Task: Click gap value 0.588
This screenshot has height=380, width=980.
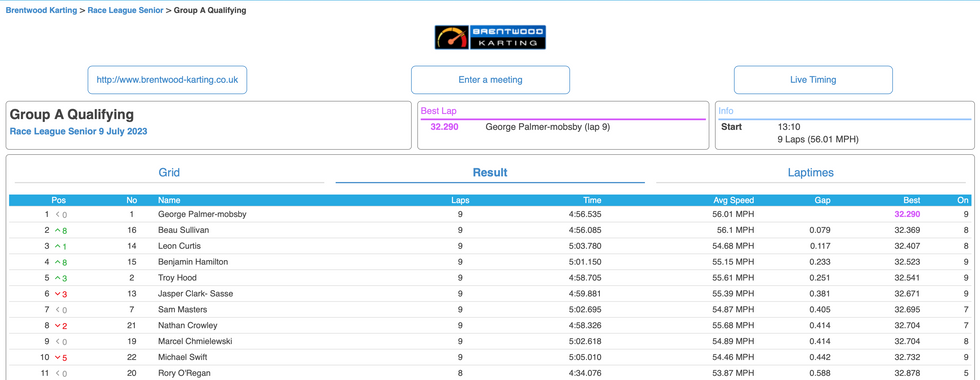Action: 819,373
